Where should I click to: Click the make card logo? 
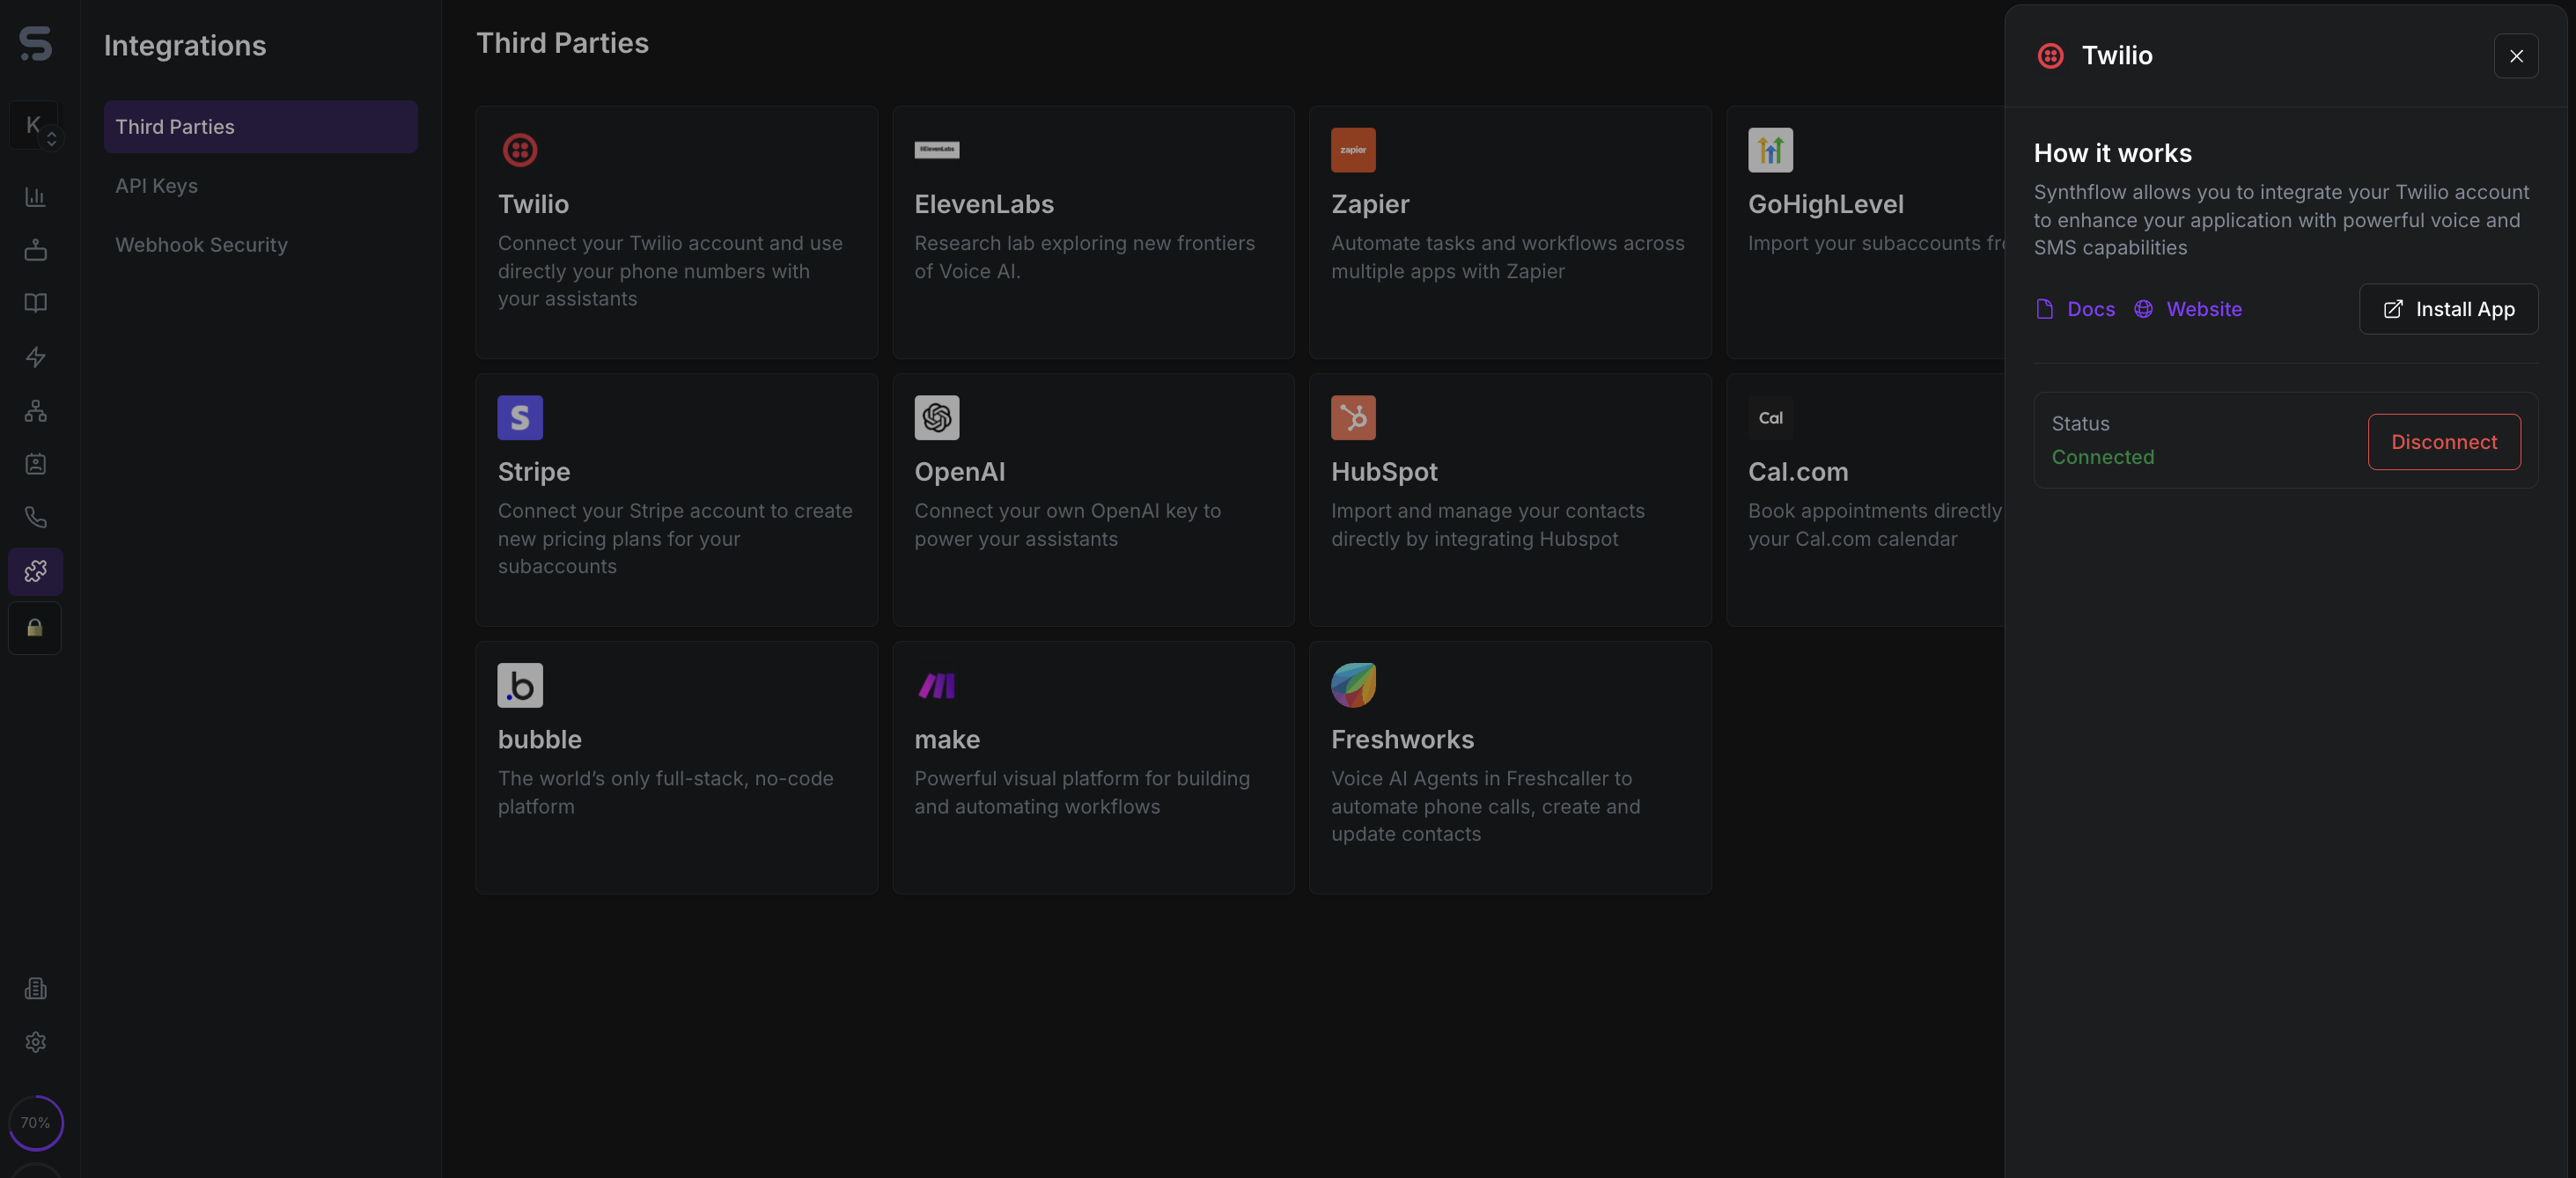[x=937, y=686]
